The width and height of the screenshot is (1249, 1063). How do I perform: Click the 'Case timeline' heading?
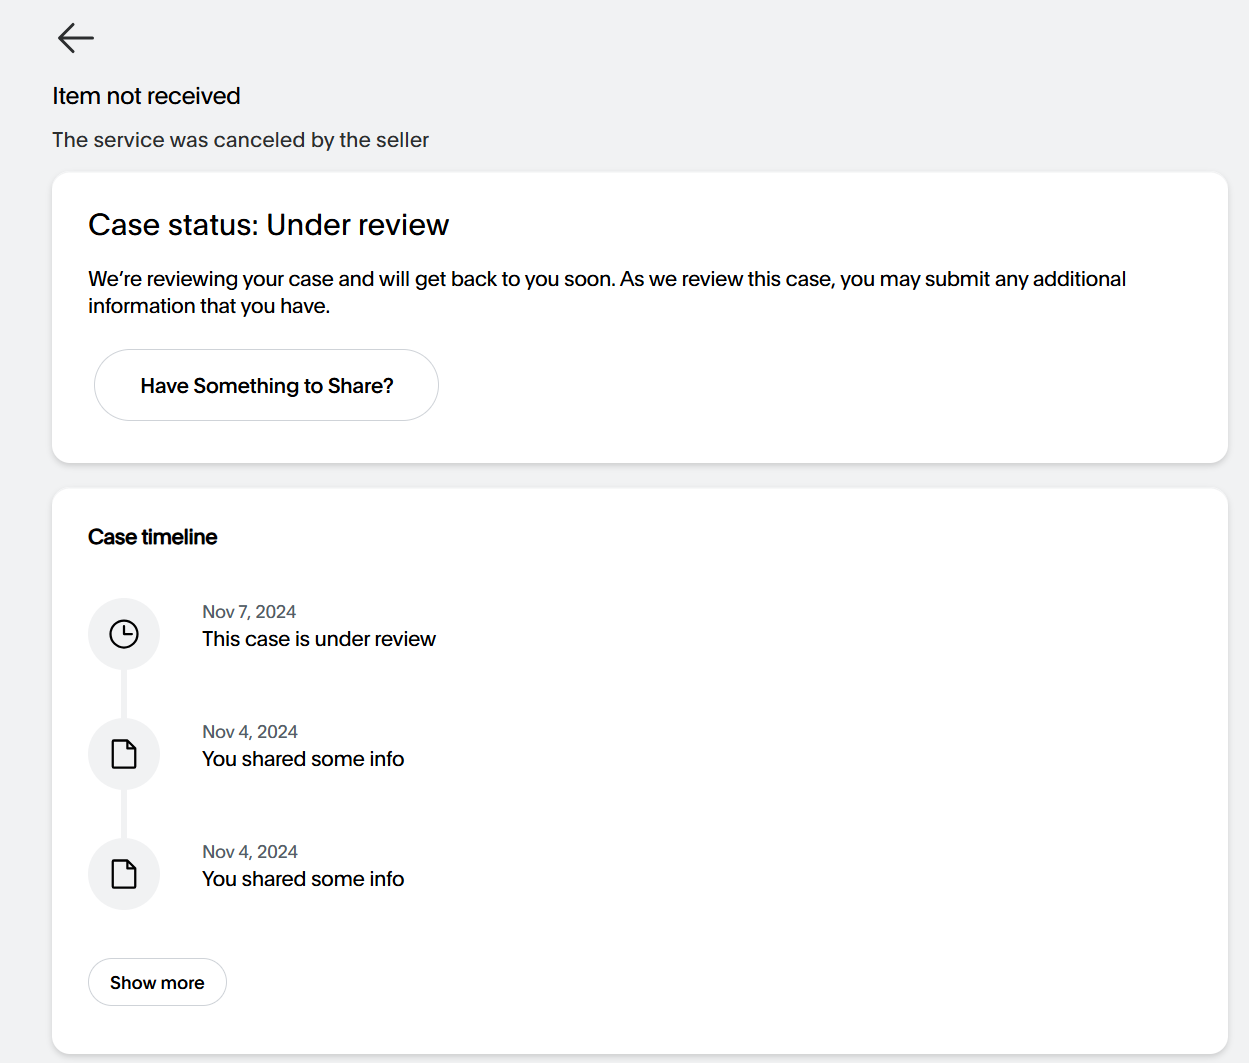coord(152,537)
